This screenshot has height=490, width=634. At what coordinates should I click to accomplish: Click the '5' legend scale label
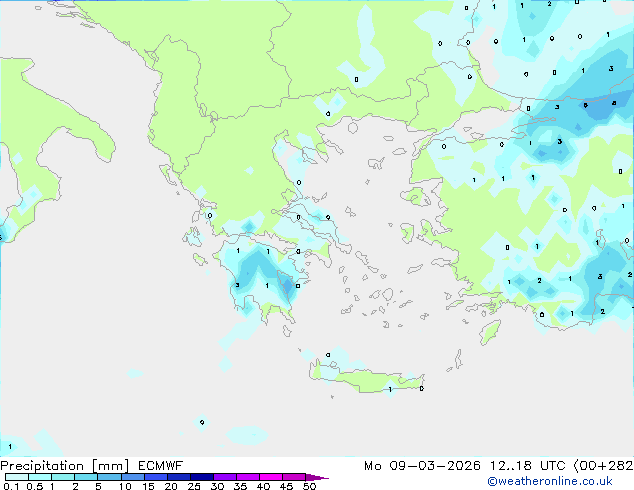tap(98, 486)
